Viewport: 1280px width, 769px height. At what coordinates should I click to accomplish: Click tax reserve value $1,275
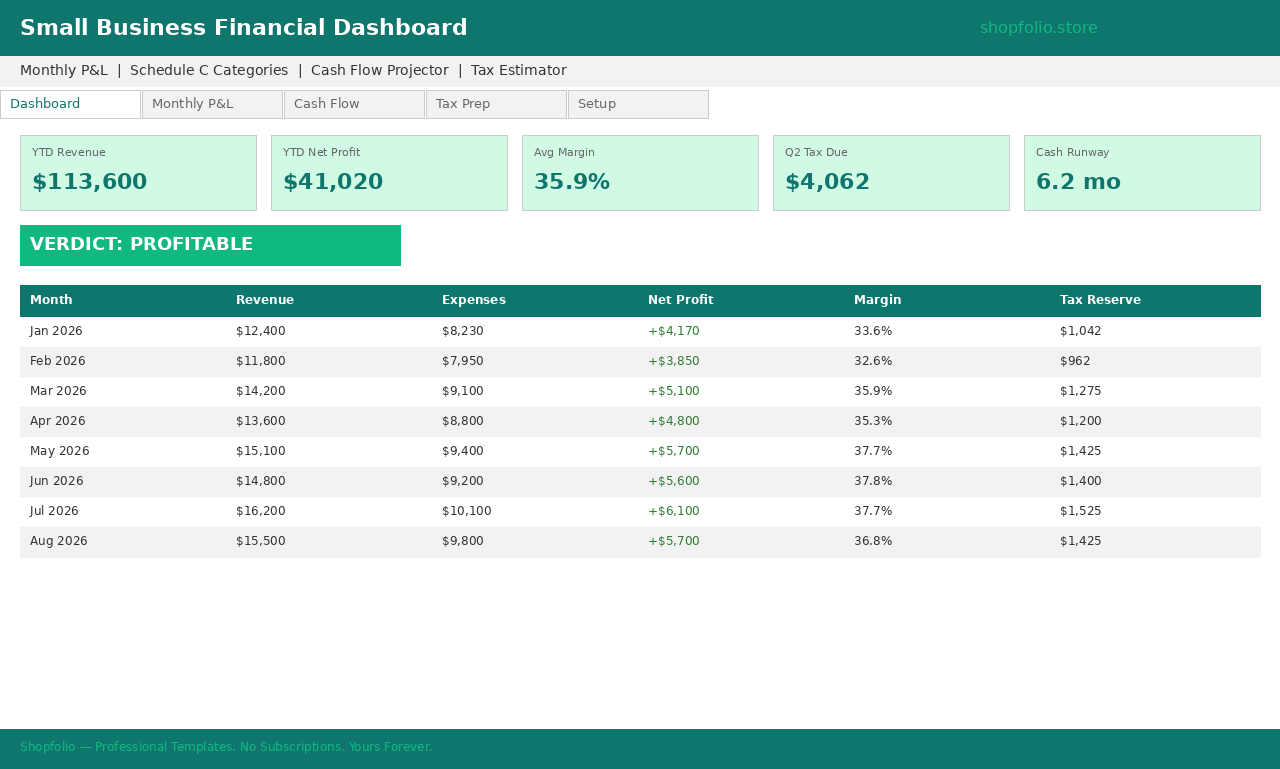coord(1081,391)
